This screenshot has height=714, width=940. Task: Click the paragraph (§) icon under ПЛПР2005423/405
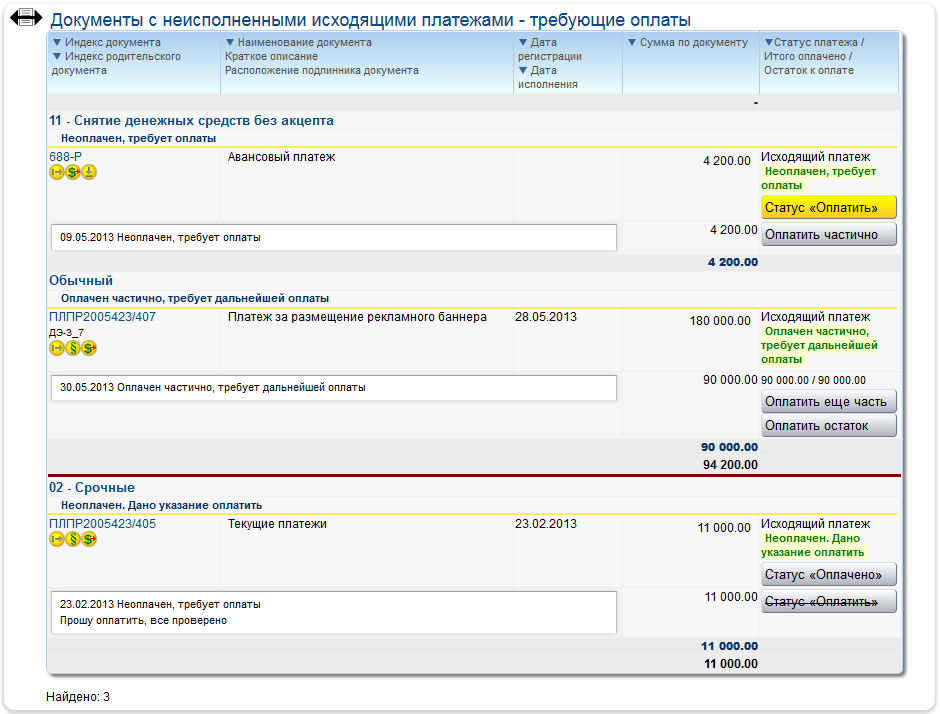click(x=73, y=540)
